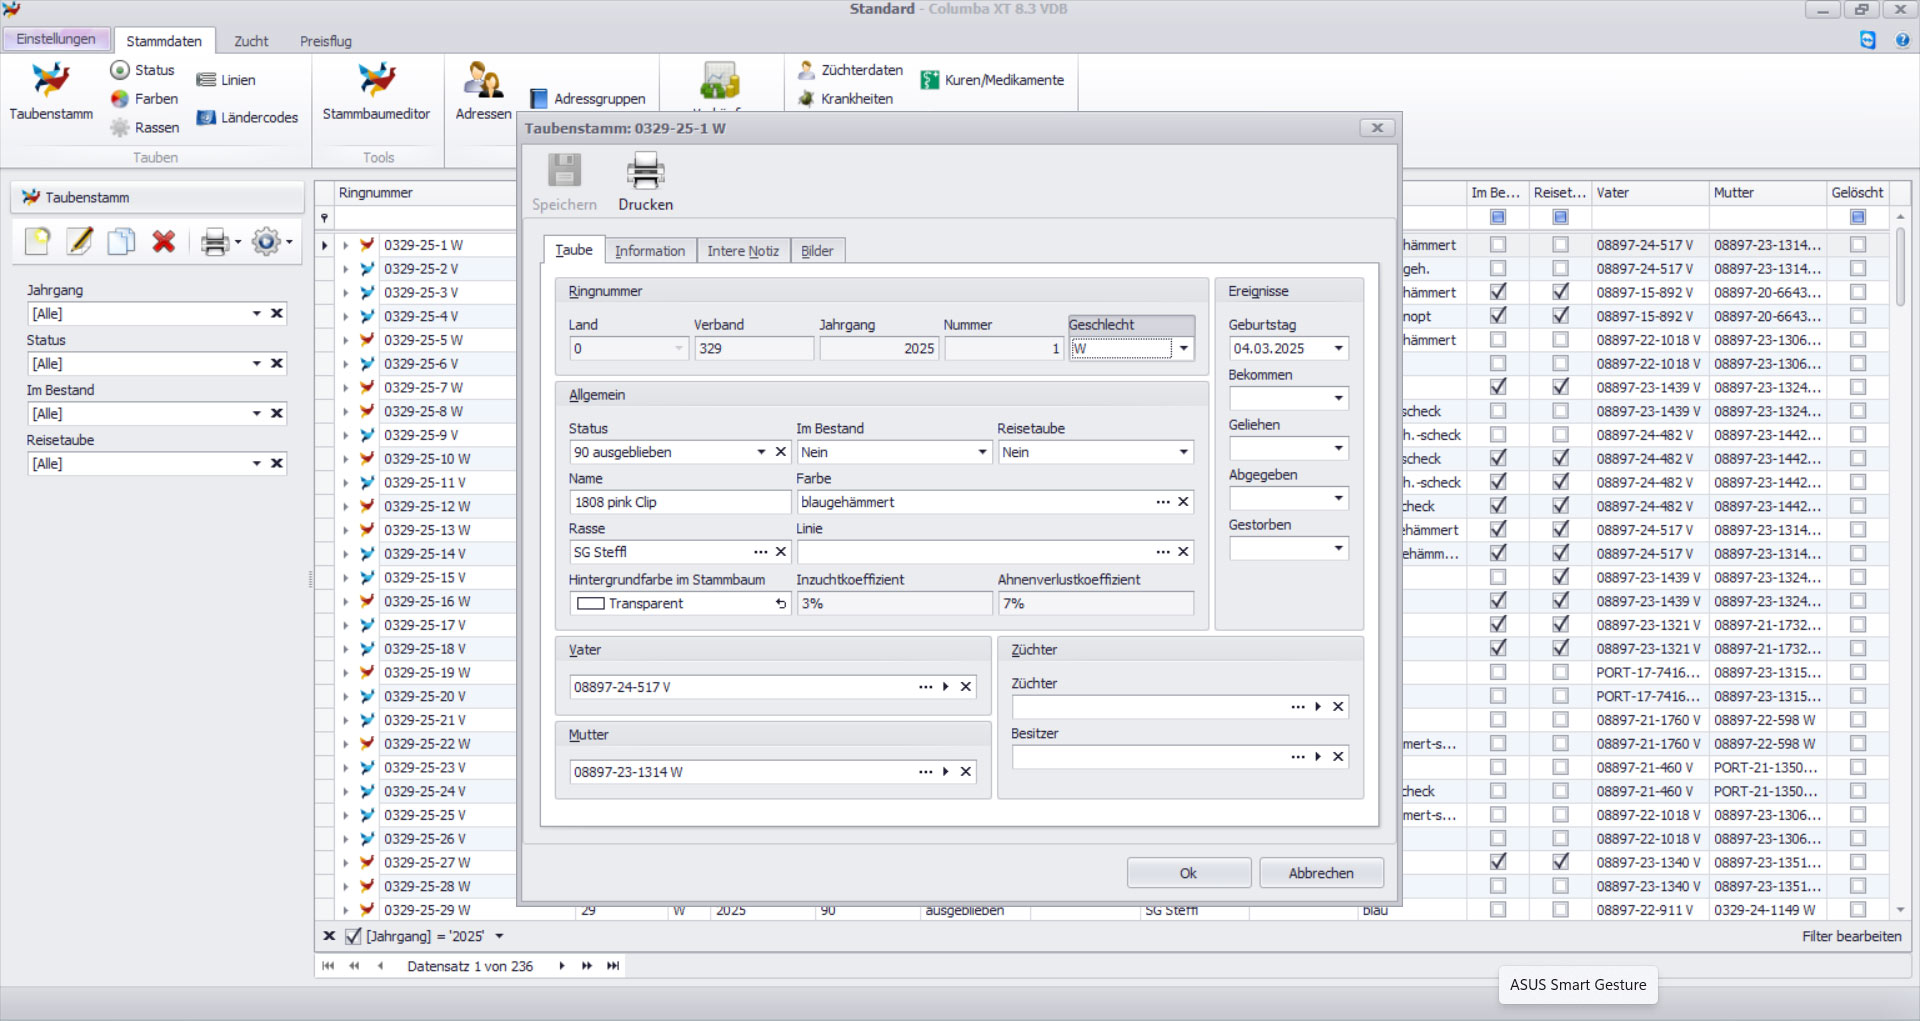Image resolution: width=1920 pixels, height=1021 pixels.
Task: Open the Geburtstag date dropdown
Action: click(1338, 349)
